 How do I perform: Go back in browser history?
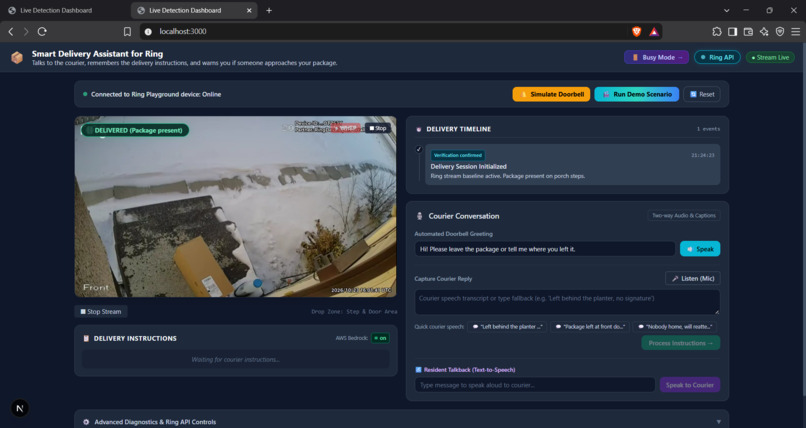(x=10, y=31)
